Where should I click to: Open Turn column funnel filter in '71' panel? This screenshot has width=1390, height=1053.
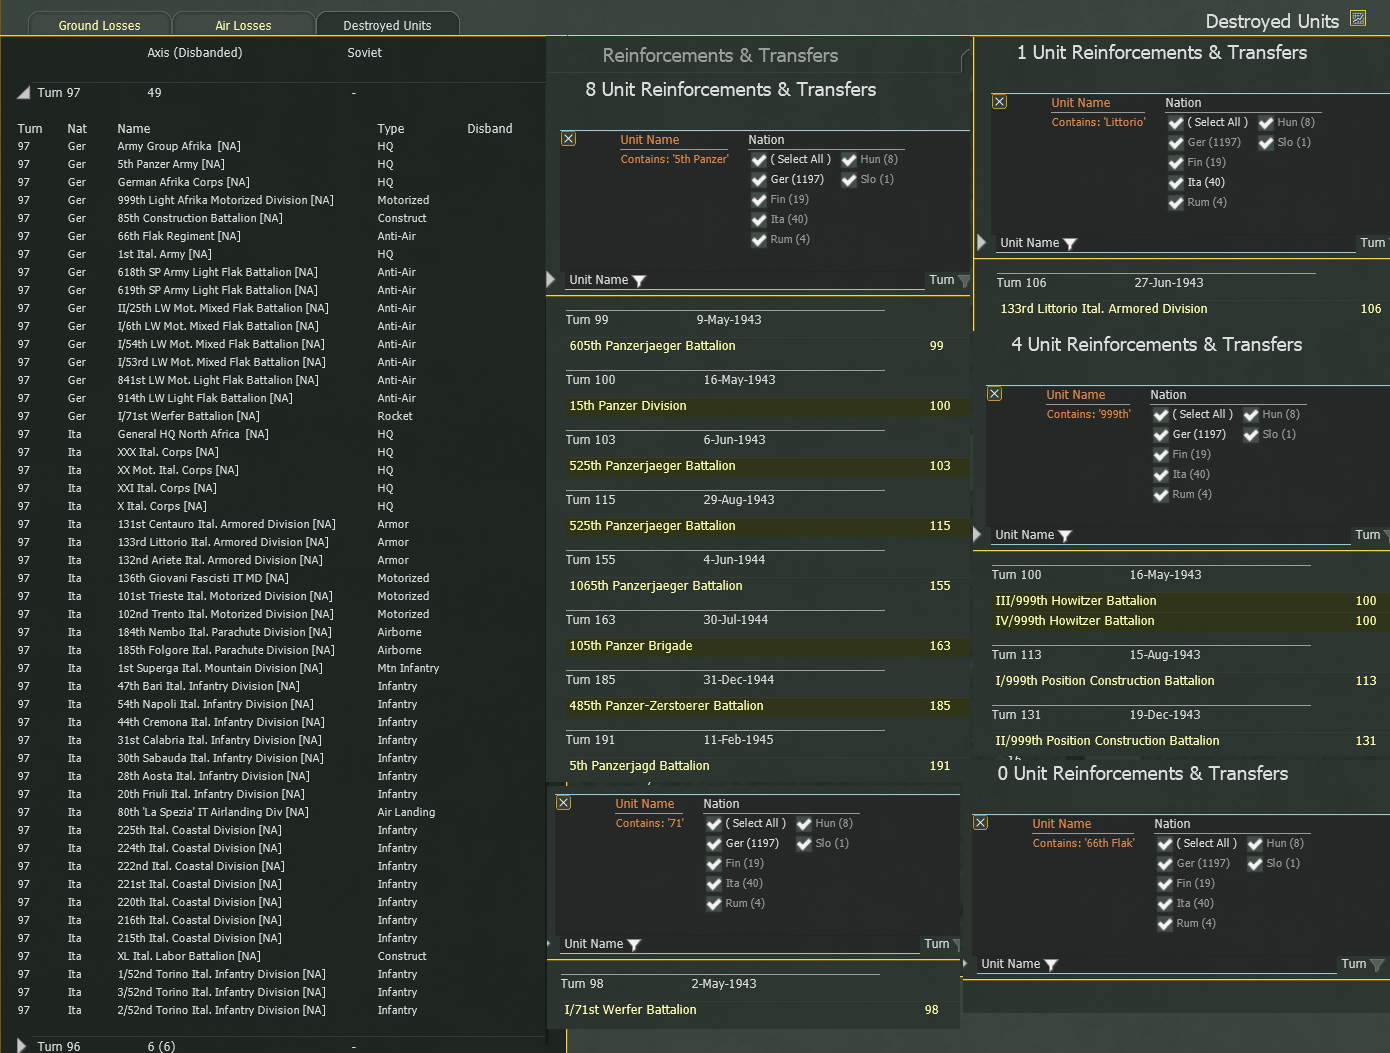(957, 945)
